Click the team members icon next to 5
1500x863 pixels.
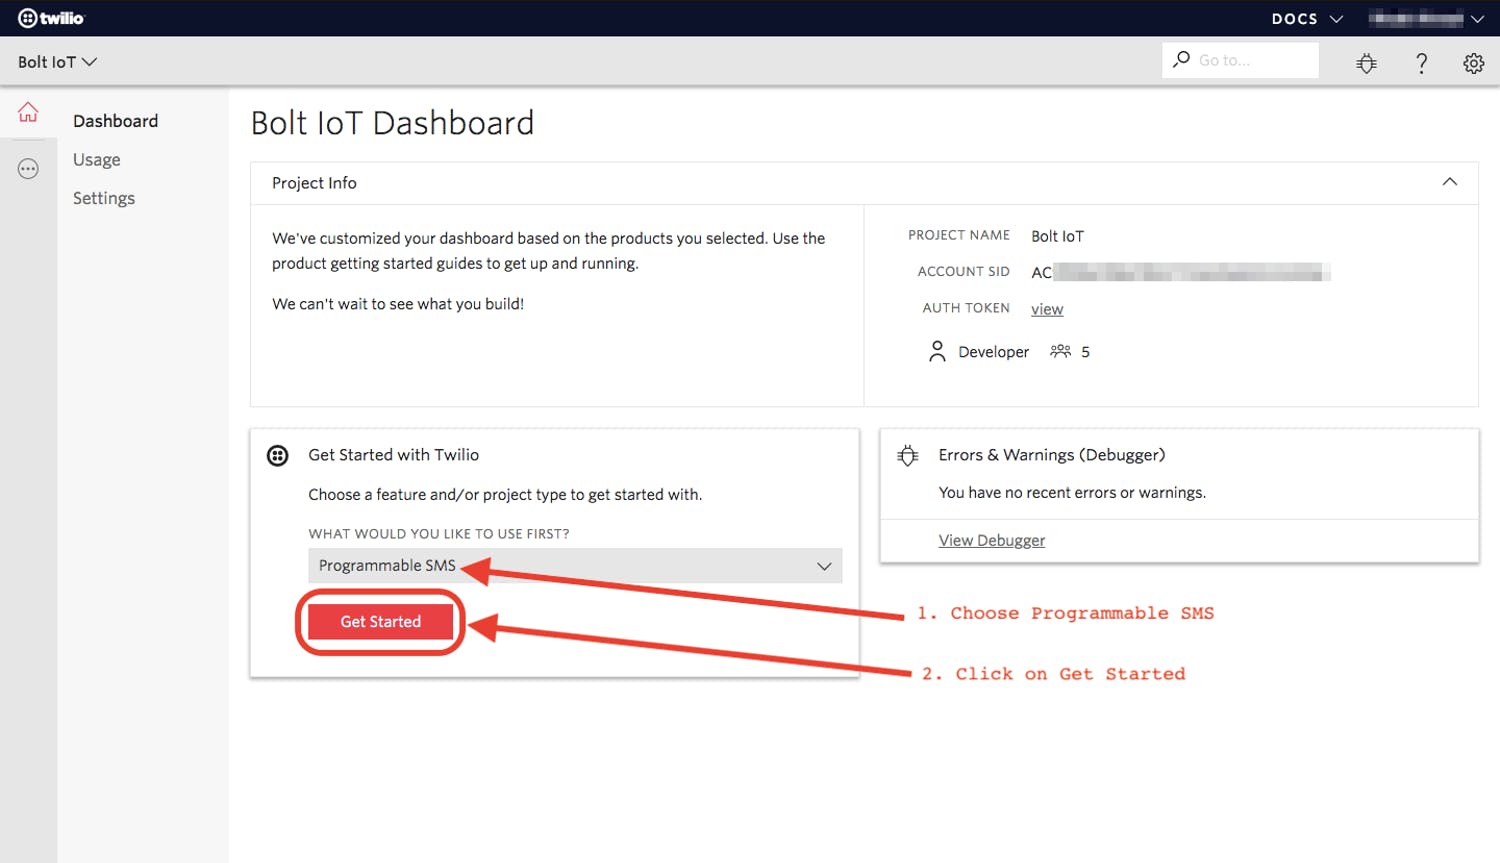tap(1060, 351)
